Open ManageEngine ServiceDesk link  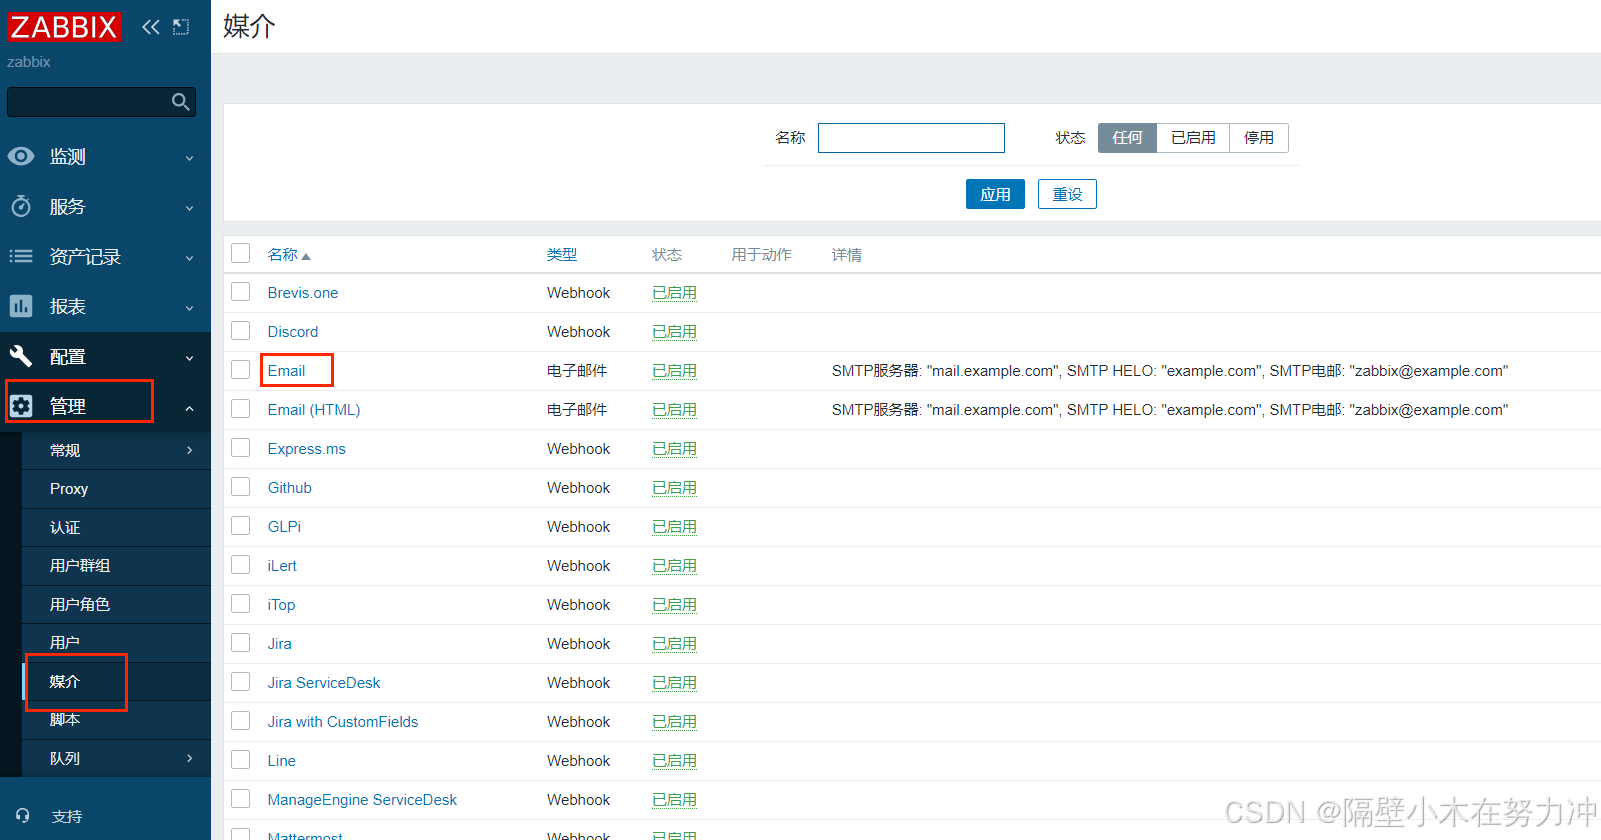click(362, 800)
